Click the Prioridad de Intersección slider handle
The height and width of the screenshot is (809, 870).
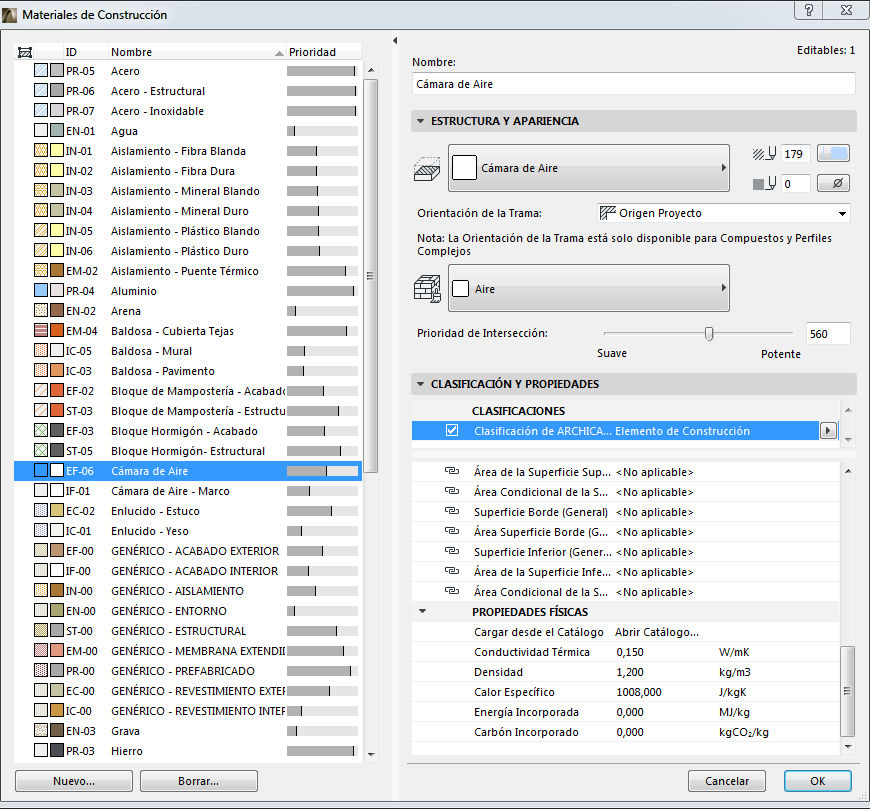(x=709, y=334)
